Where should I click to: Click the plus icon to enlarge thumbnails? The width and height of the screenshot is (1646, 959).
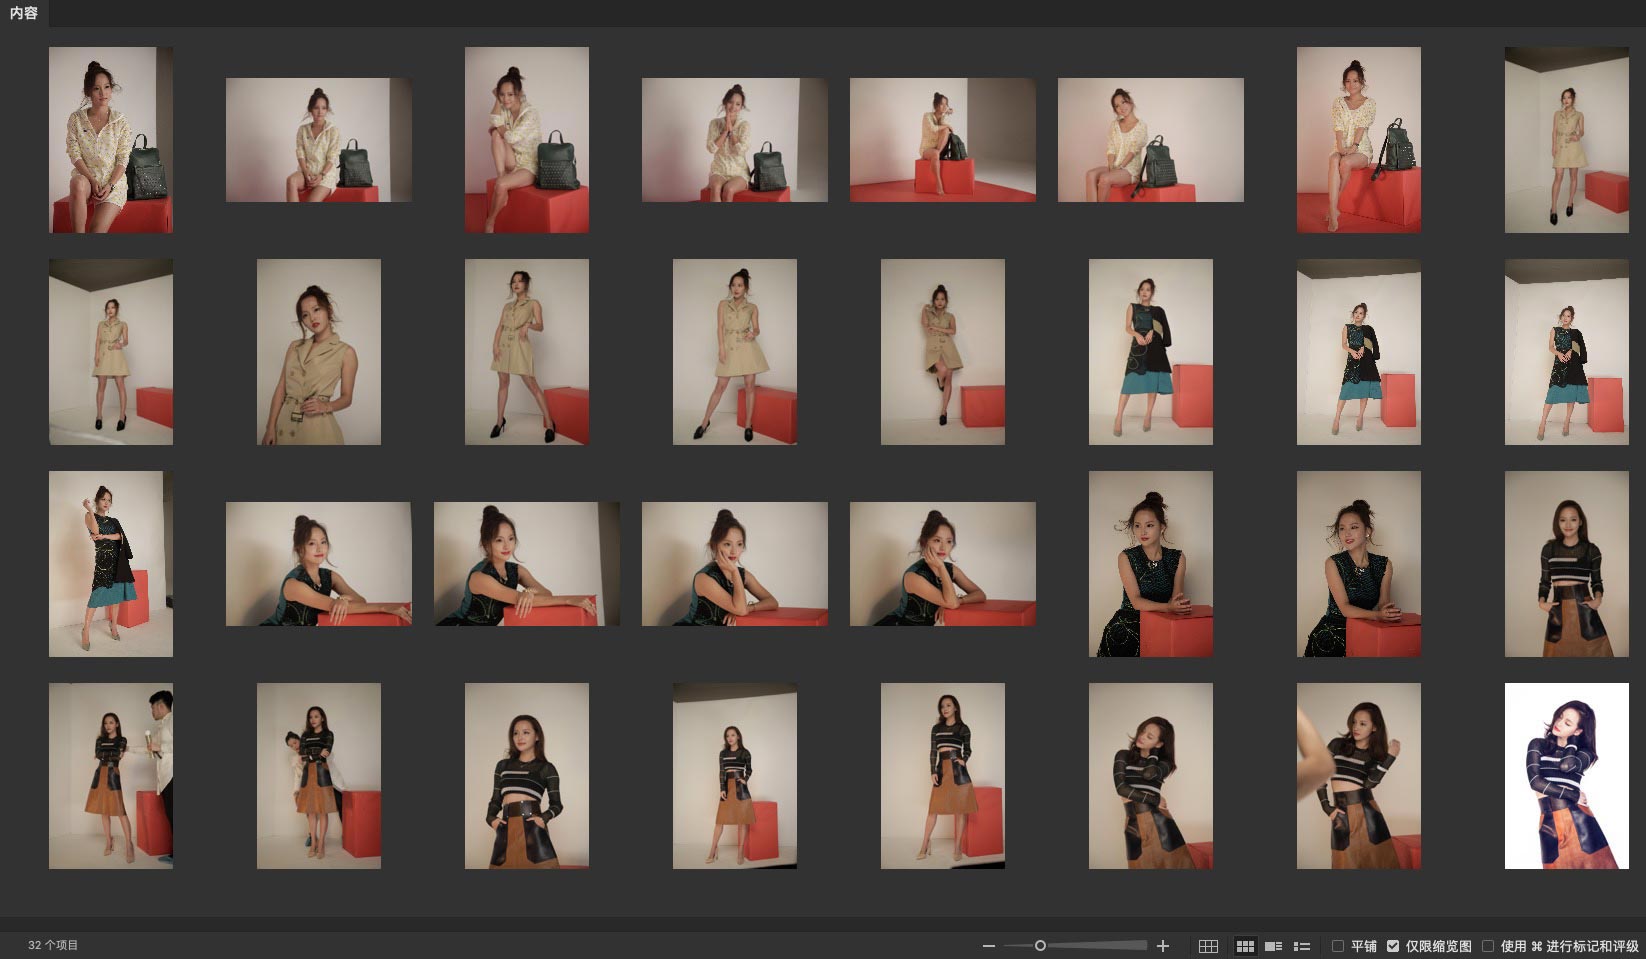tap(1163, 946)
